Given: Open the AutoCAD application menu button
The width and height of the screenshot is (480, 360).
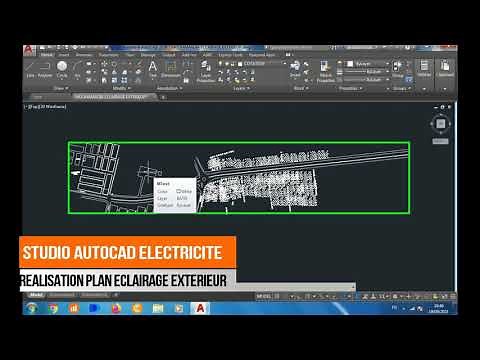Looking at the screenshot, I should [x=29, y=50].
